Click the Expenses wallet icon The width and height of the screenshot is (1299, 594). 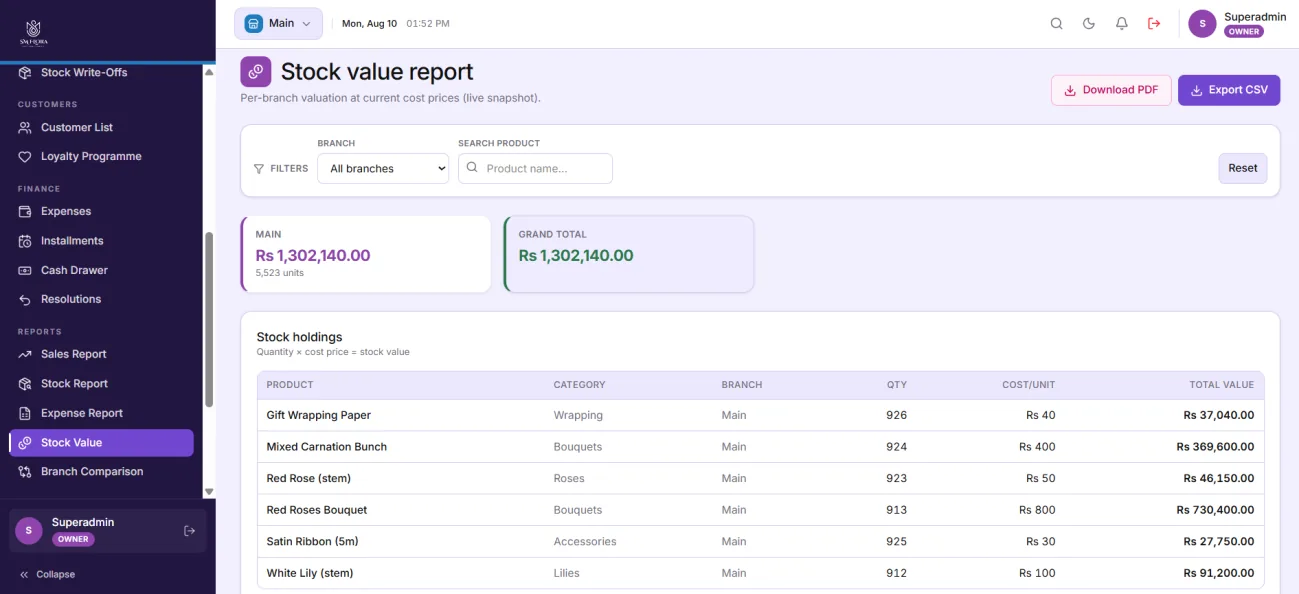(25, 212)
